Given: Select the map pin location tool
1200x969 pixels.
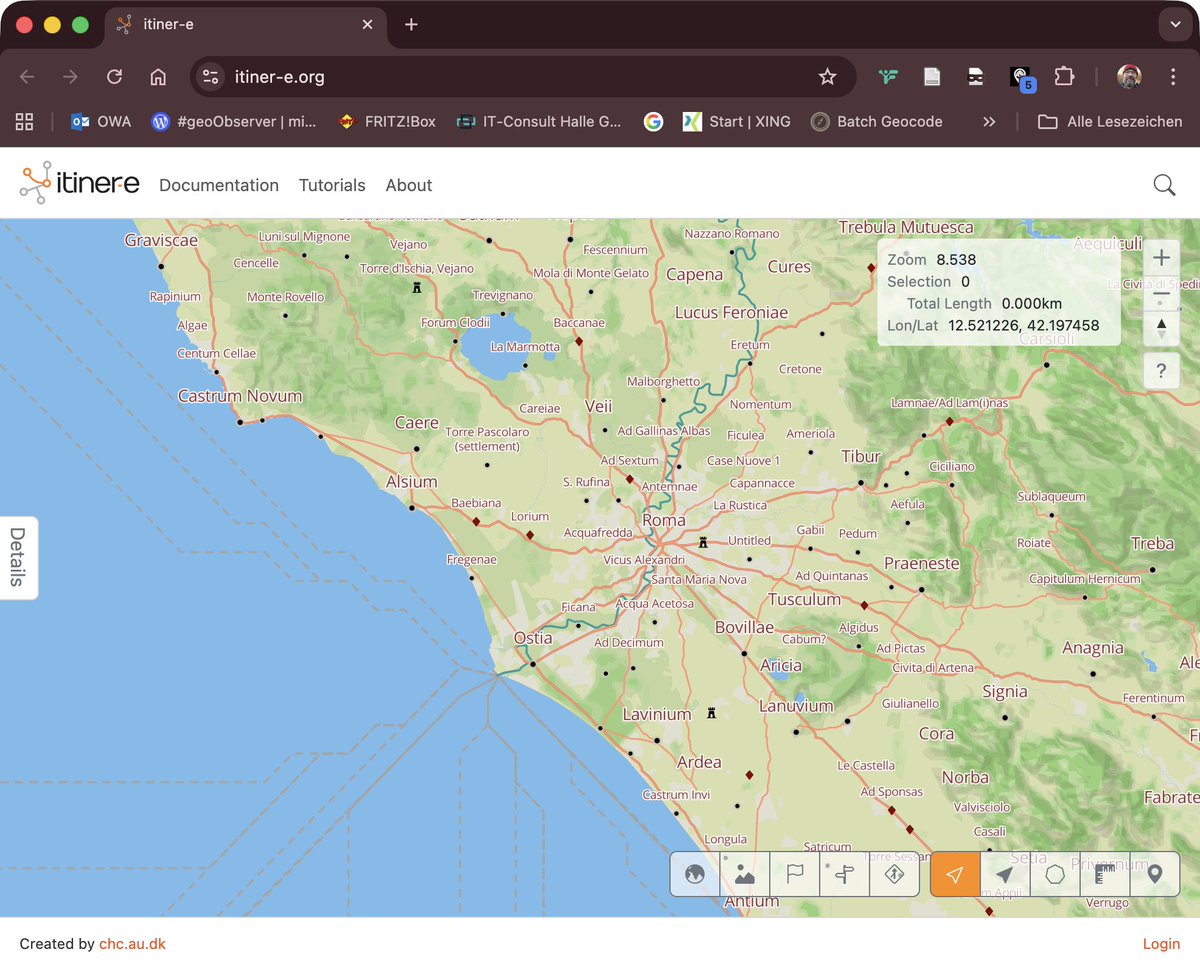Looking at the screenshot, I should point(1154,874).
